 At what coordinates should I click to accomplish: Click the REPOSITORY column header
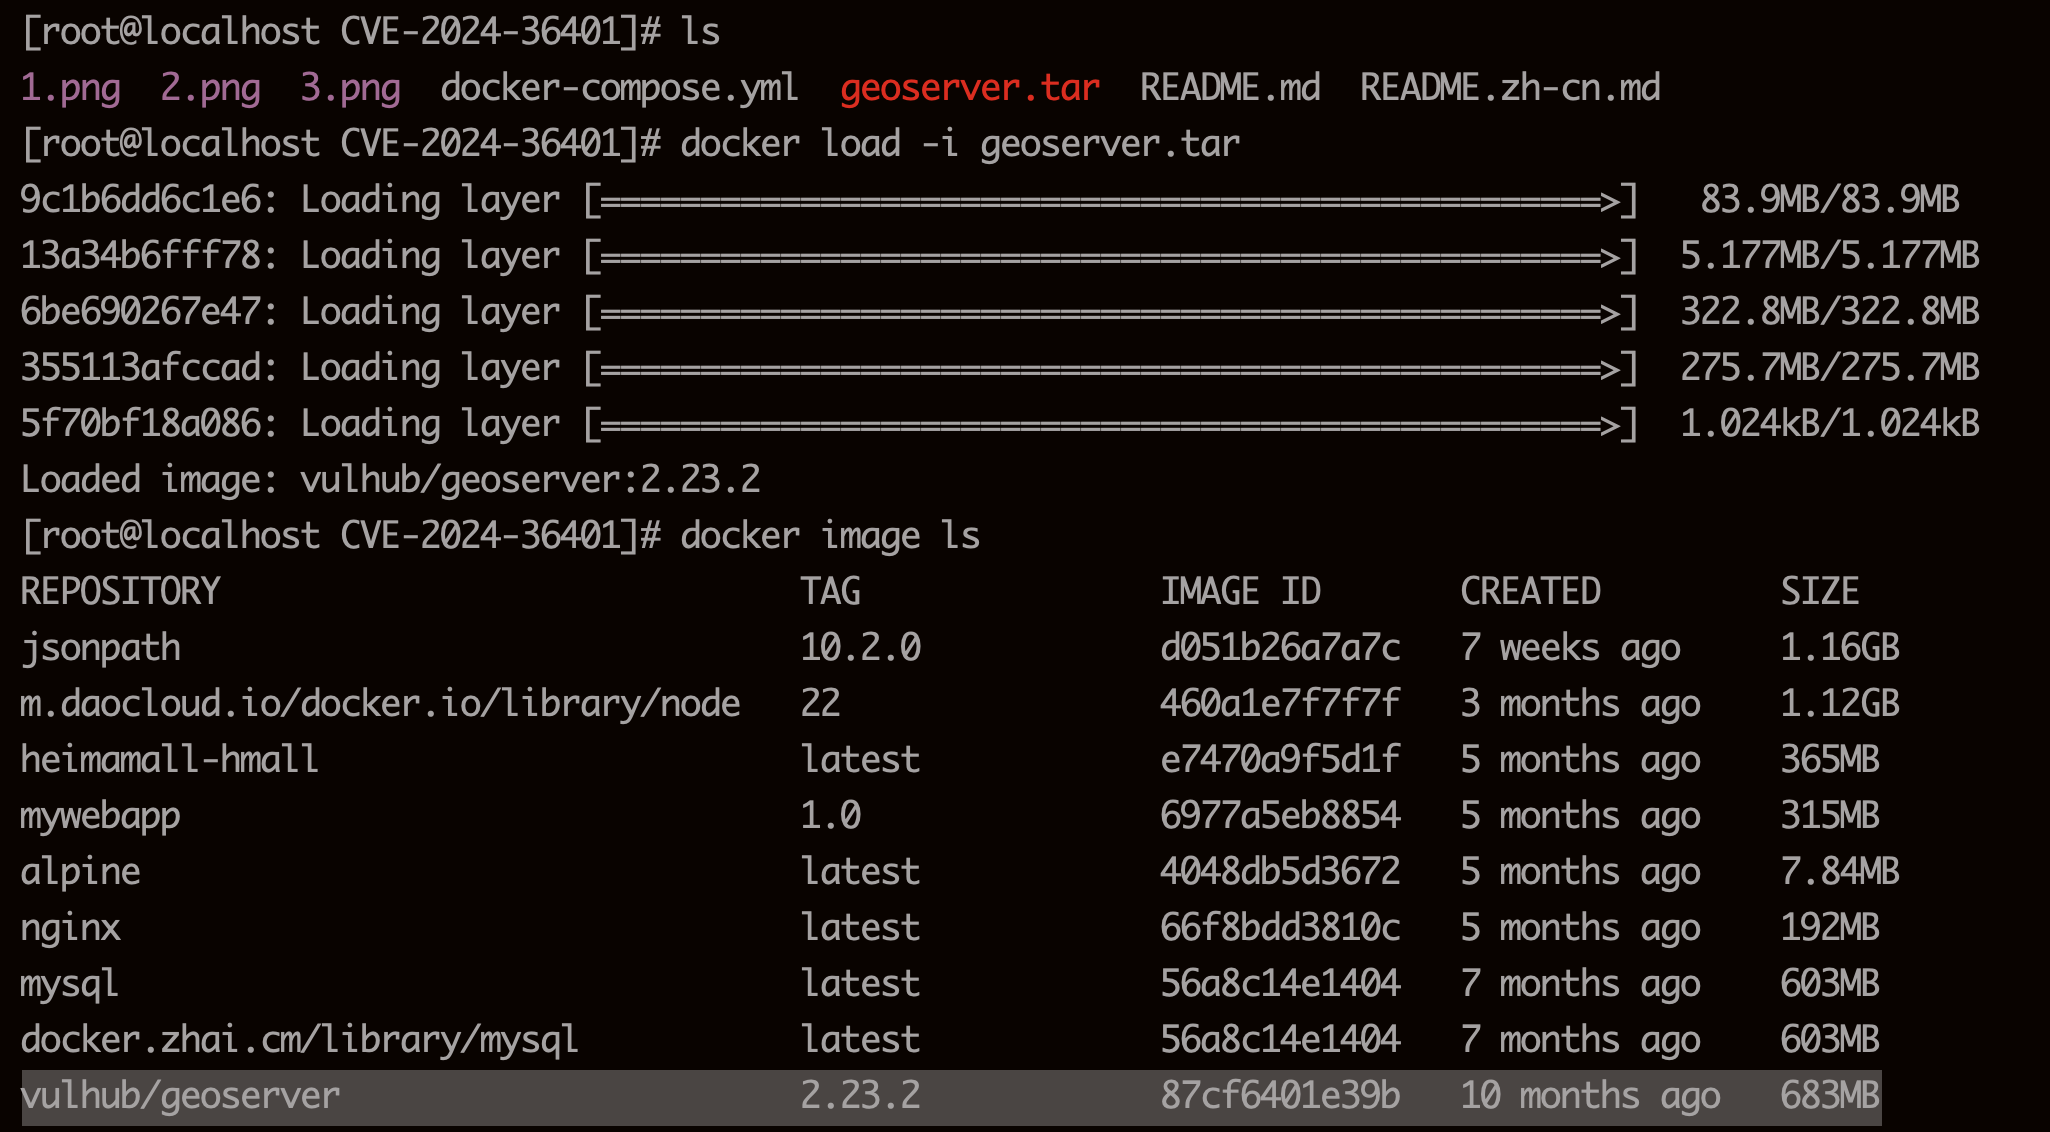(x=120, y=592)
